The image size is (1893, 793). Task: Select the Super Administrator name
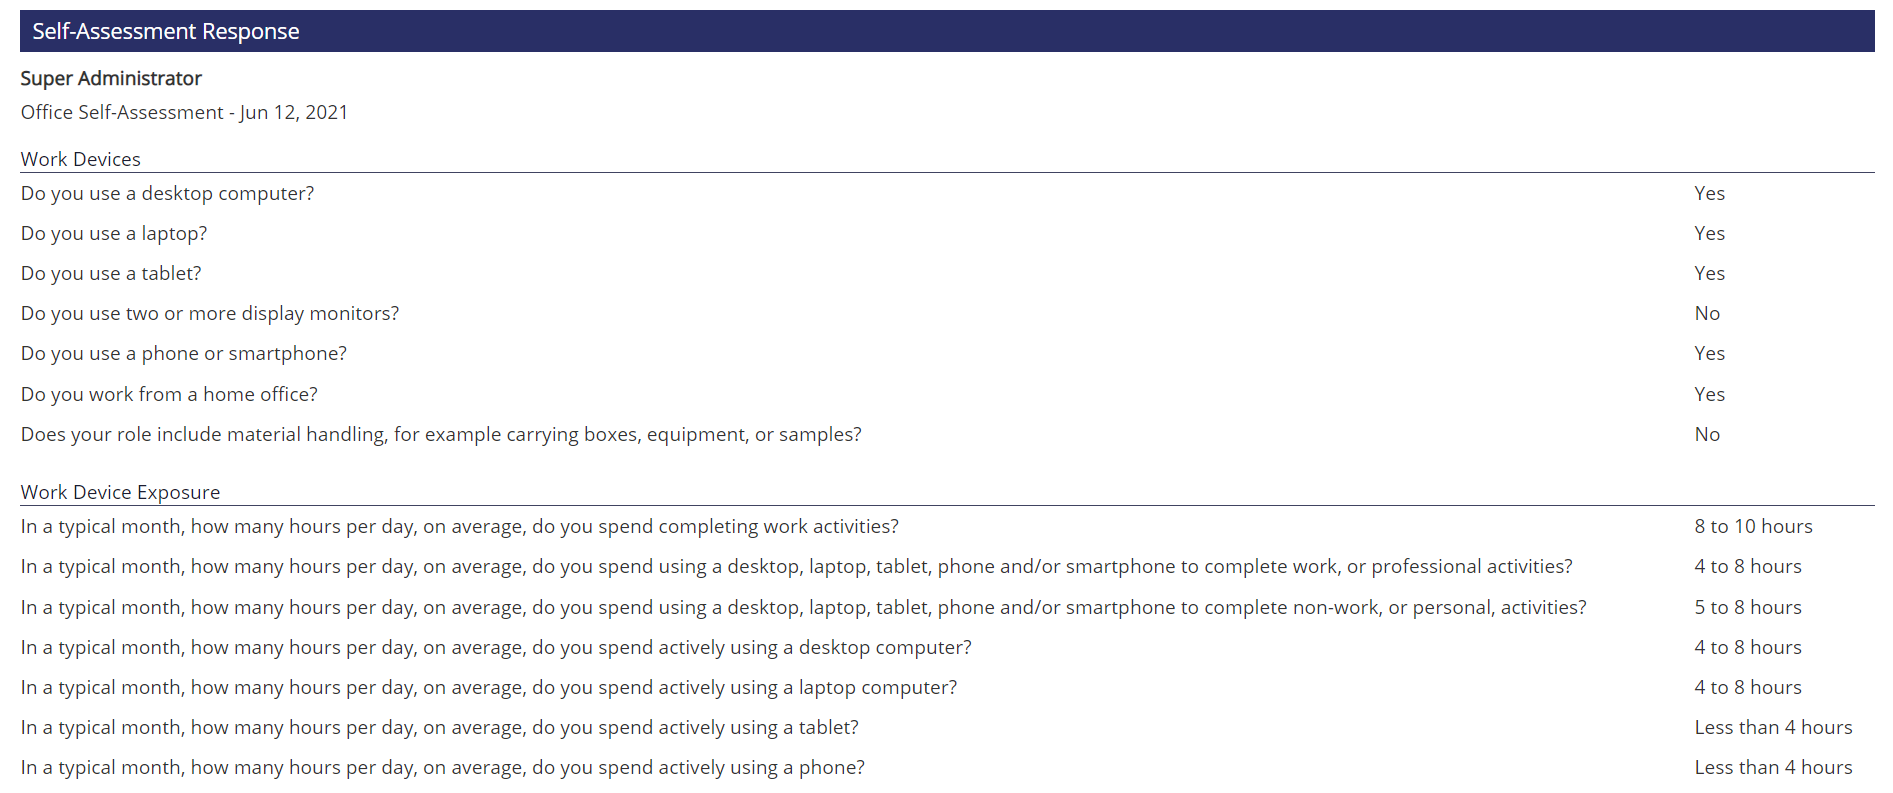click(x=111, y=78)
